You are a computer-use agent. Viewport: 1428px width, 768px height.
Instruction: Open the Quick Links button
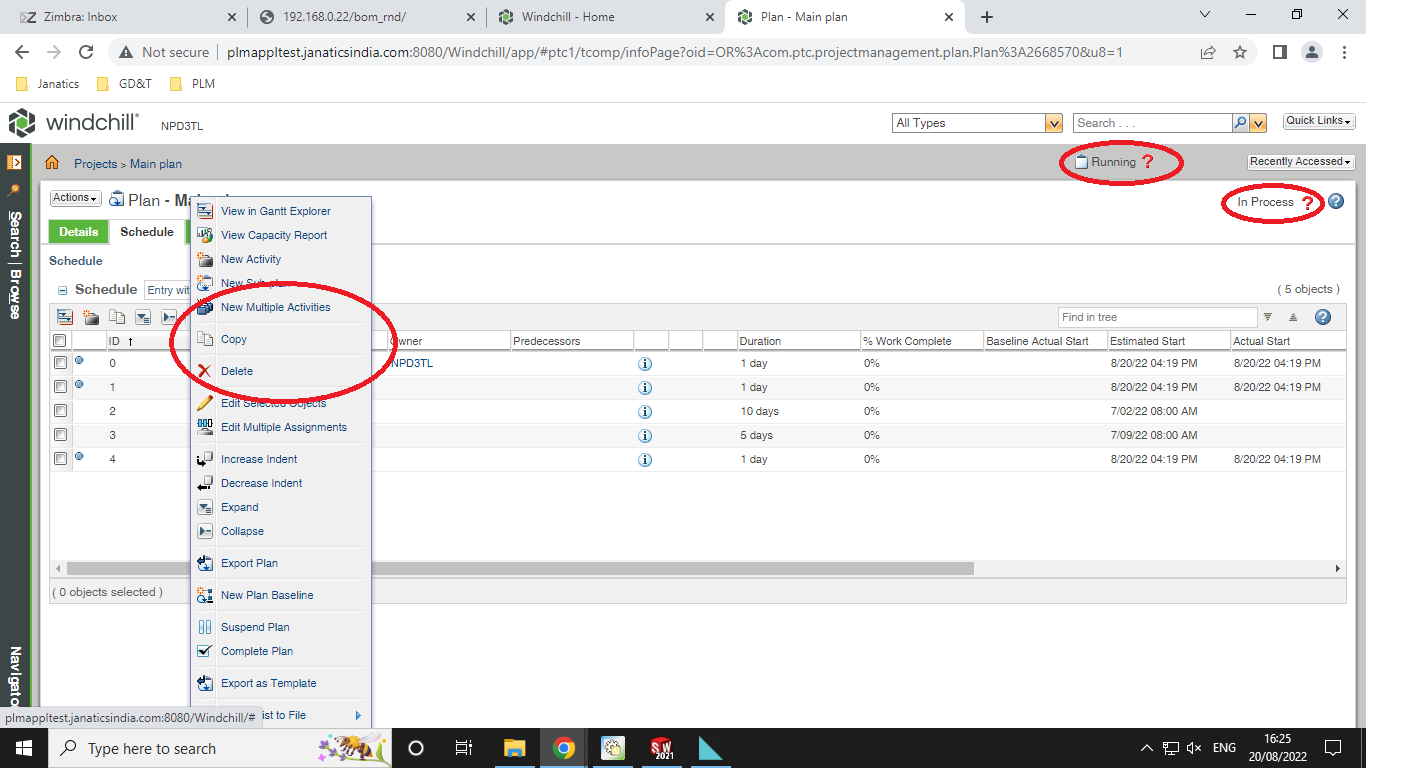1318,120
